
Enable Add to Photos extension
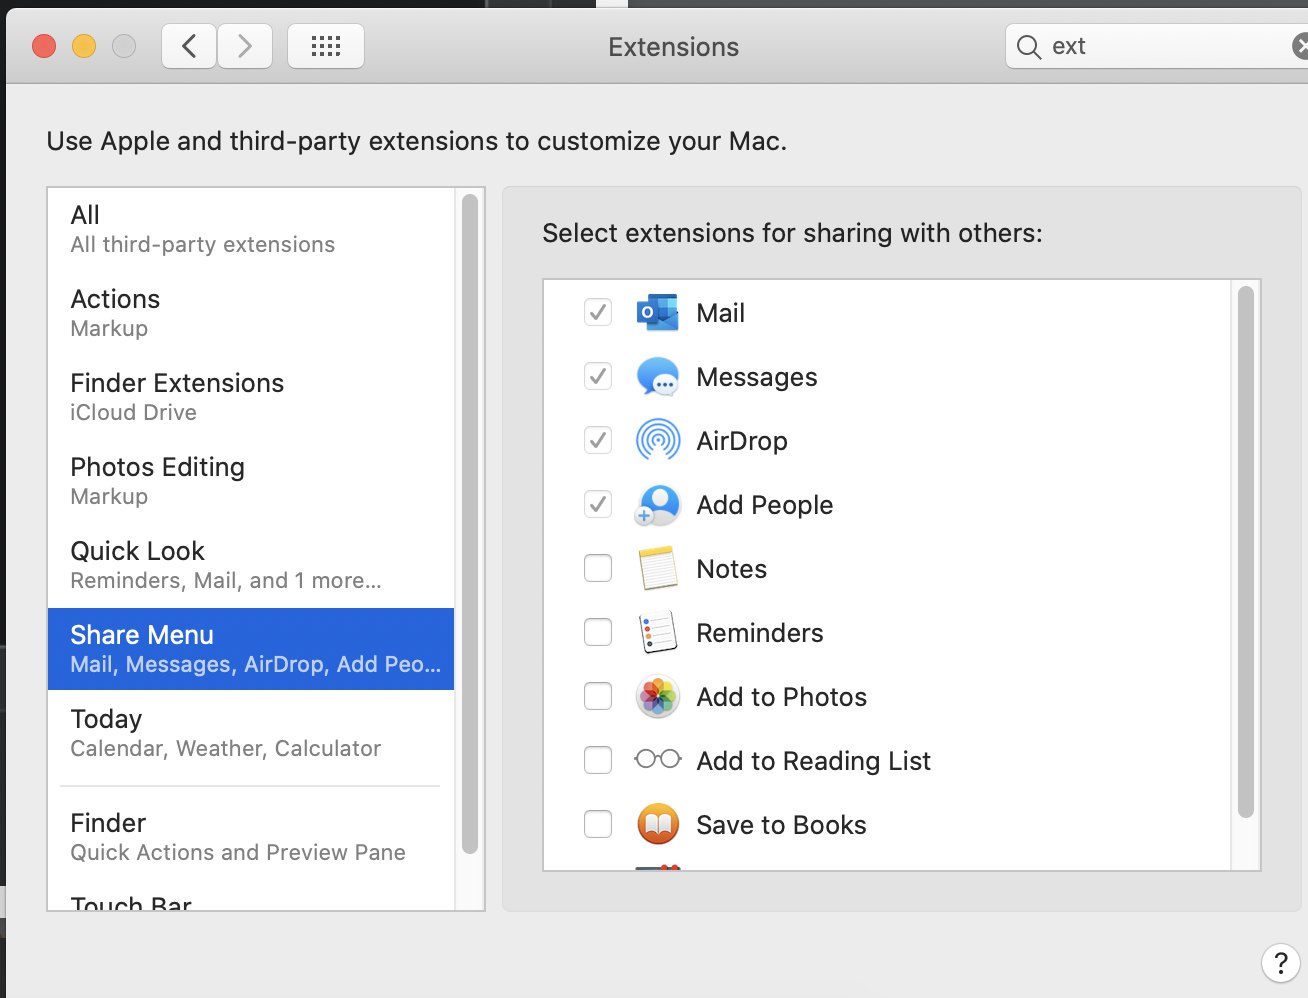point(598,697)
